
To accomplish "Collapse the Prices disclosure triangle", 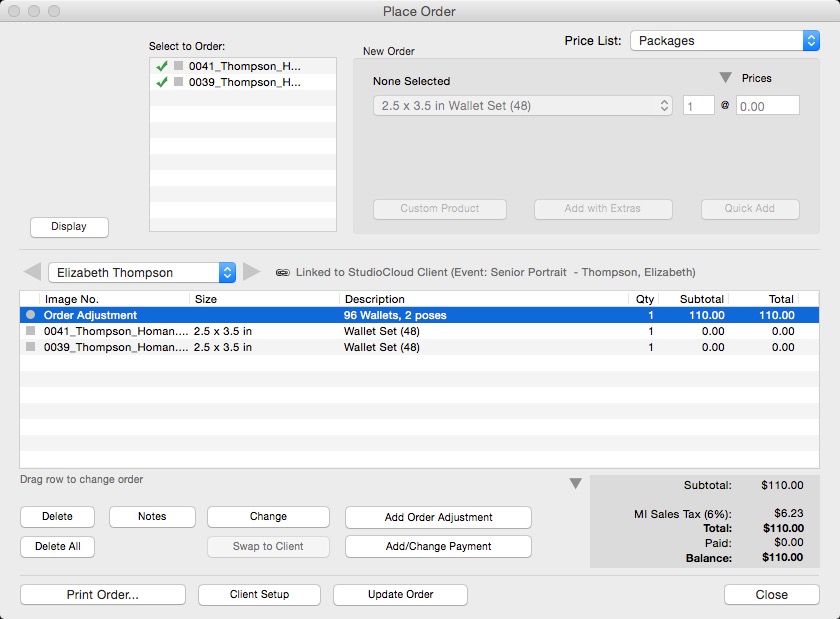I will click(x=726, y=78).
